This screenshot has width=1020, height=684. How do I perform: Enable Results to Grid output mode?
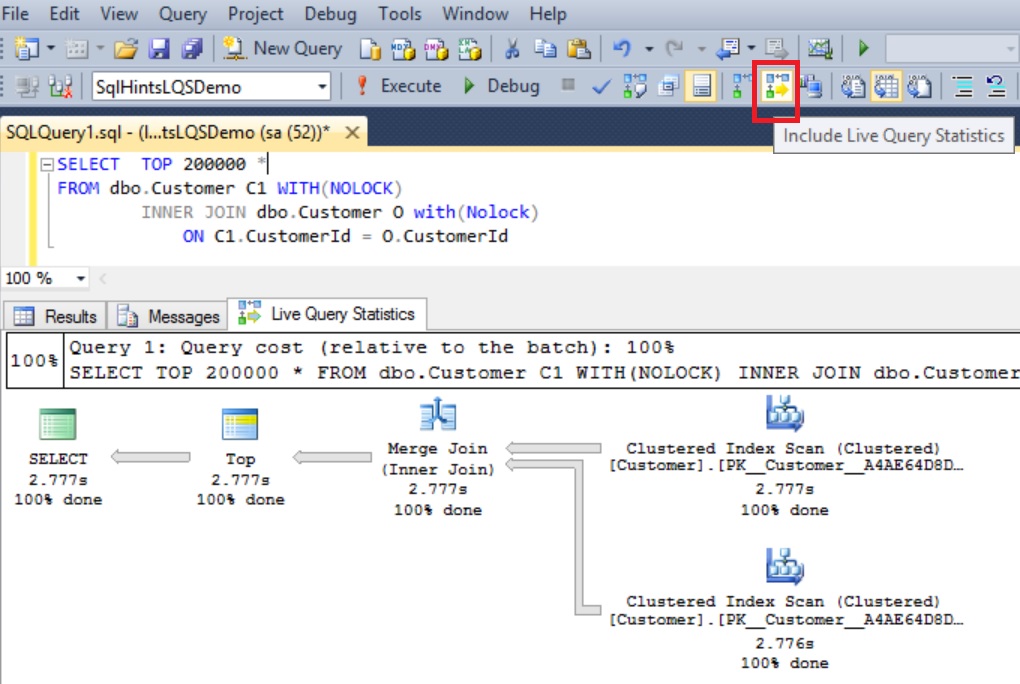coord(886,87)
